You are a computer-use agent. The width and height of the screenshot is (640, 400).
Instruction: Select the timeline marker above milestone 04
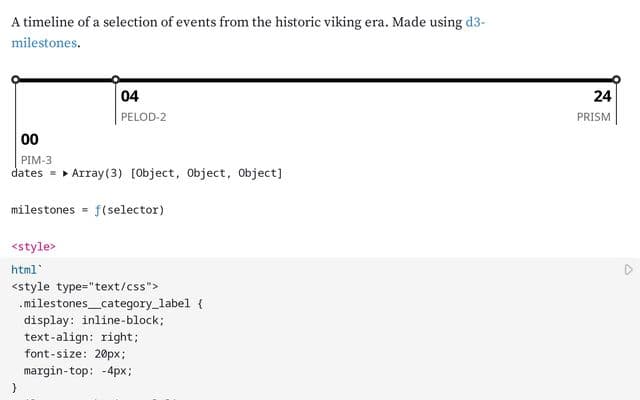[x=116, y=80]
